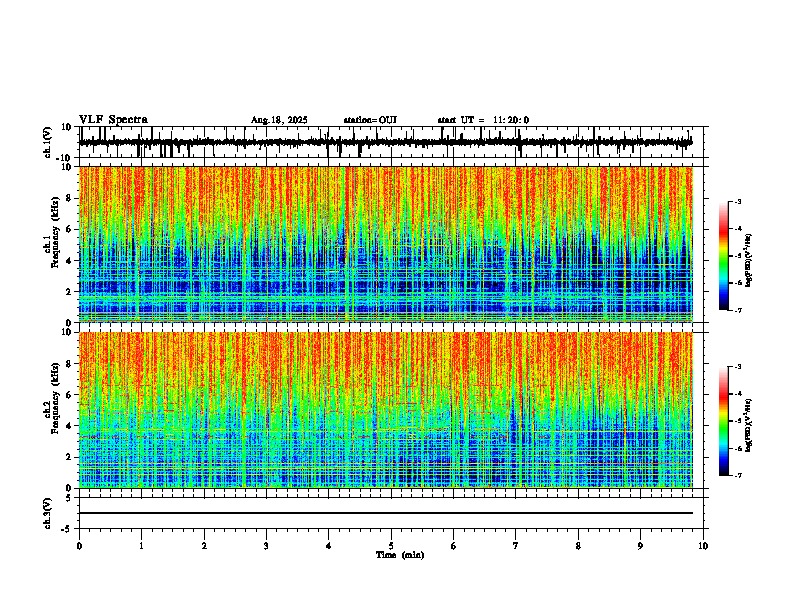Viewport: 792px width, 612px height.
Task: Click the flat ch.3 voltage line
Action: (386, 513)
